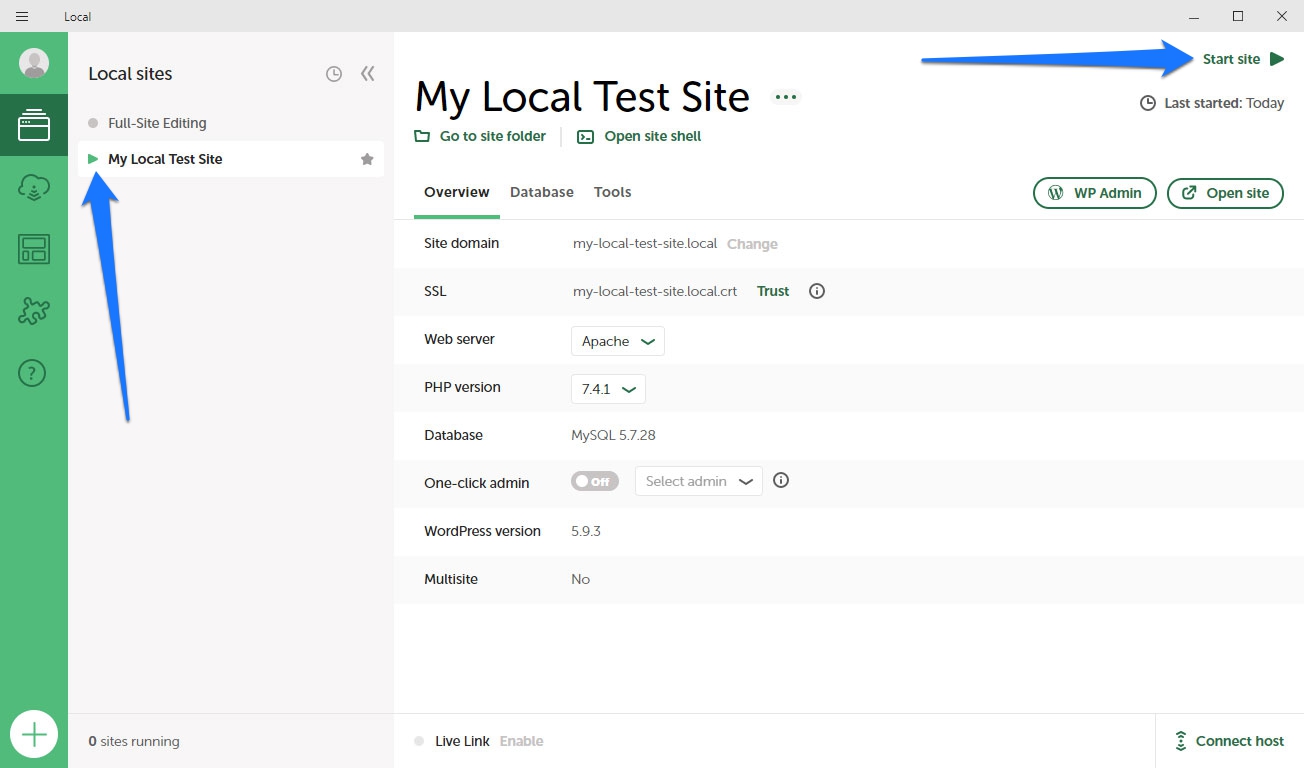Close the Local window
Image resolution: width=1304 pixels, height=768 pixels.
click(x=1282, y=16)
